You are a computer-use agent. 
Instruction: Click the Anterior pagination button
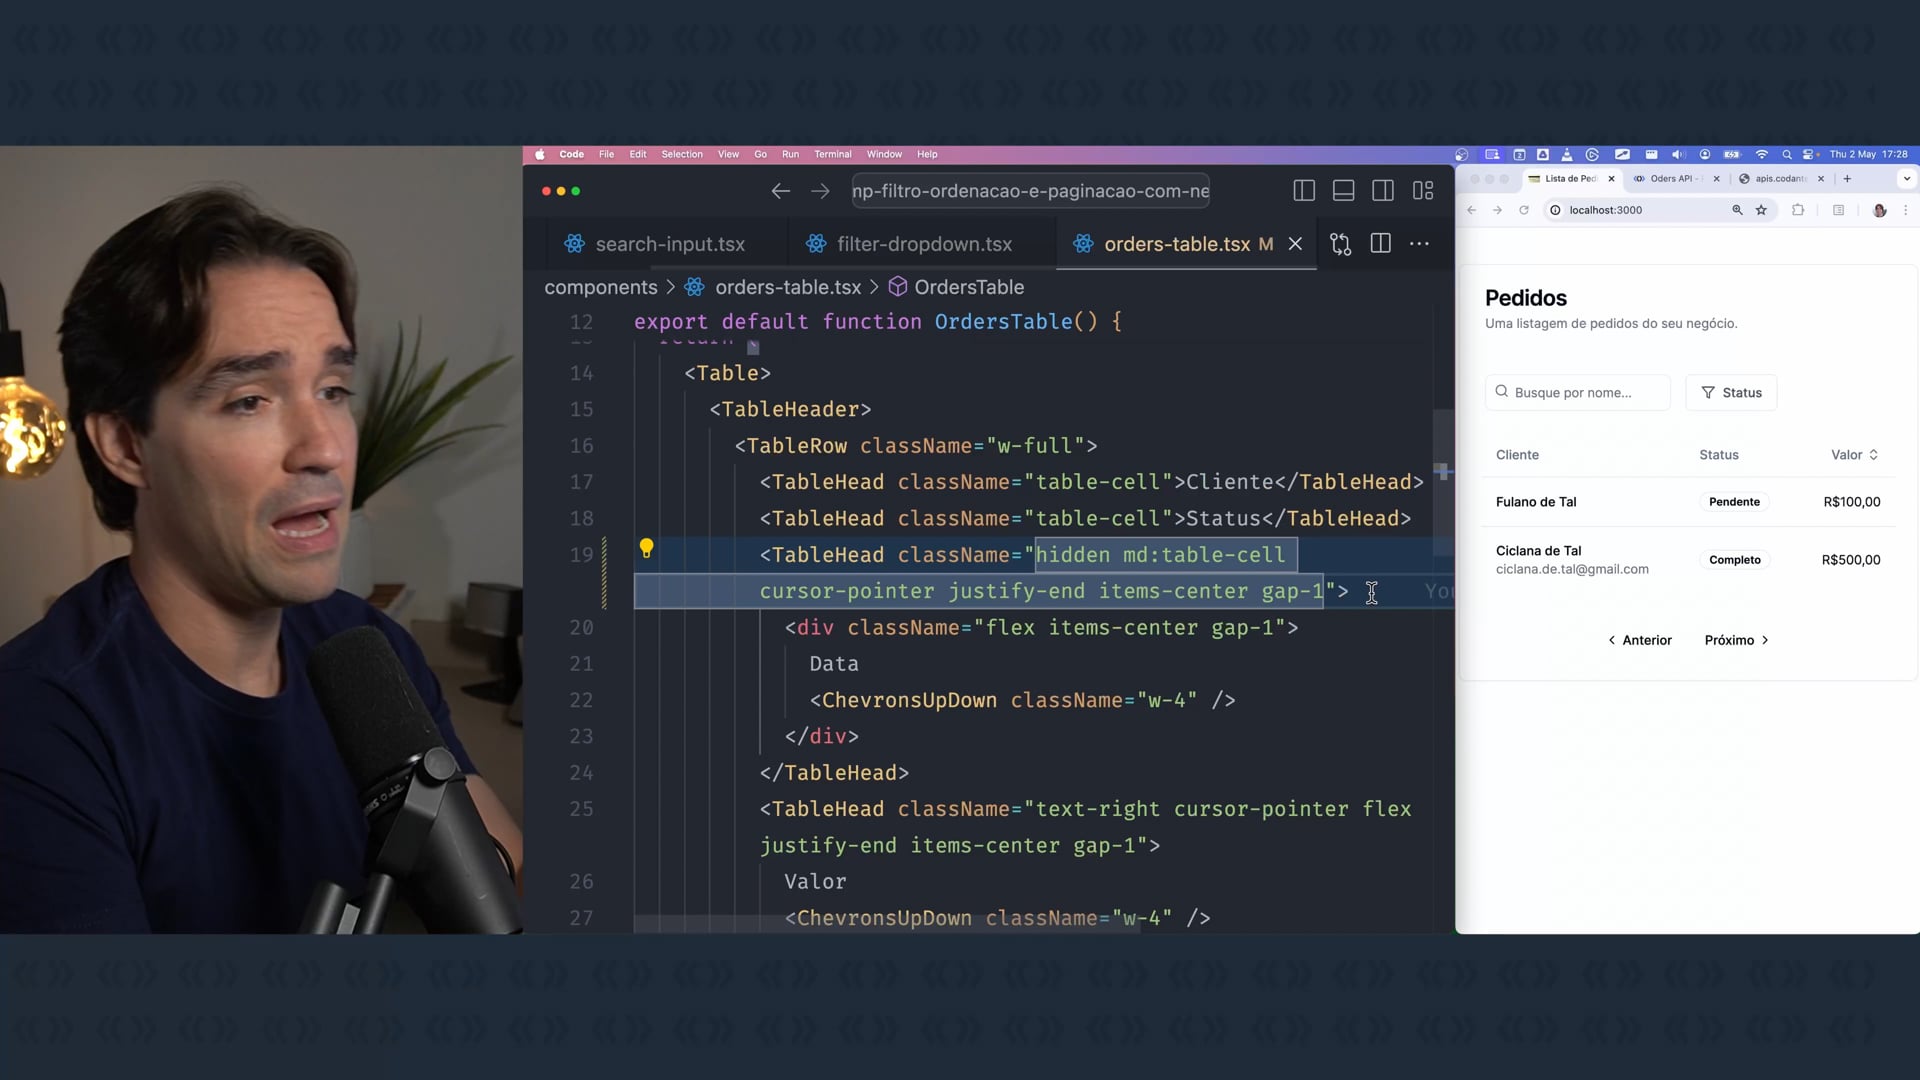coord(1640,640)
